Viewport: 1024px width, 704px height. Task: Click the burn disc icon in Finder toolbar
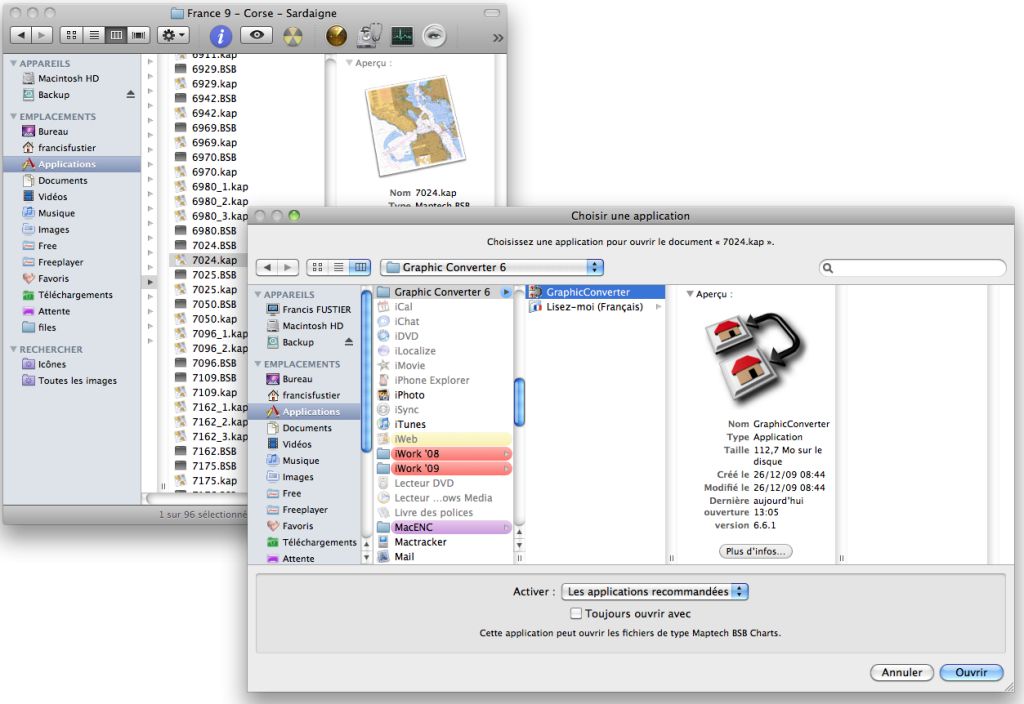[293, 36]
